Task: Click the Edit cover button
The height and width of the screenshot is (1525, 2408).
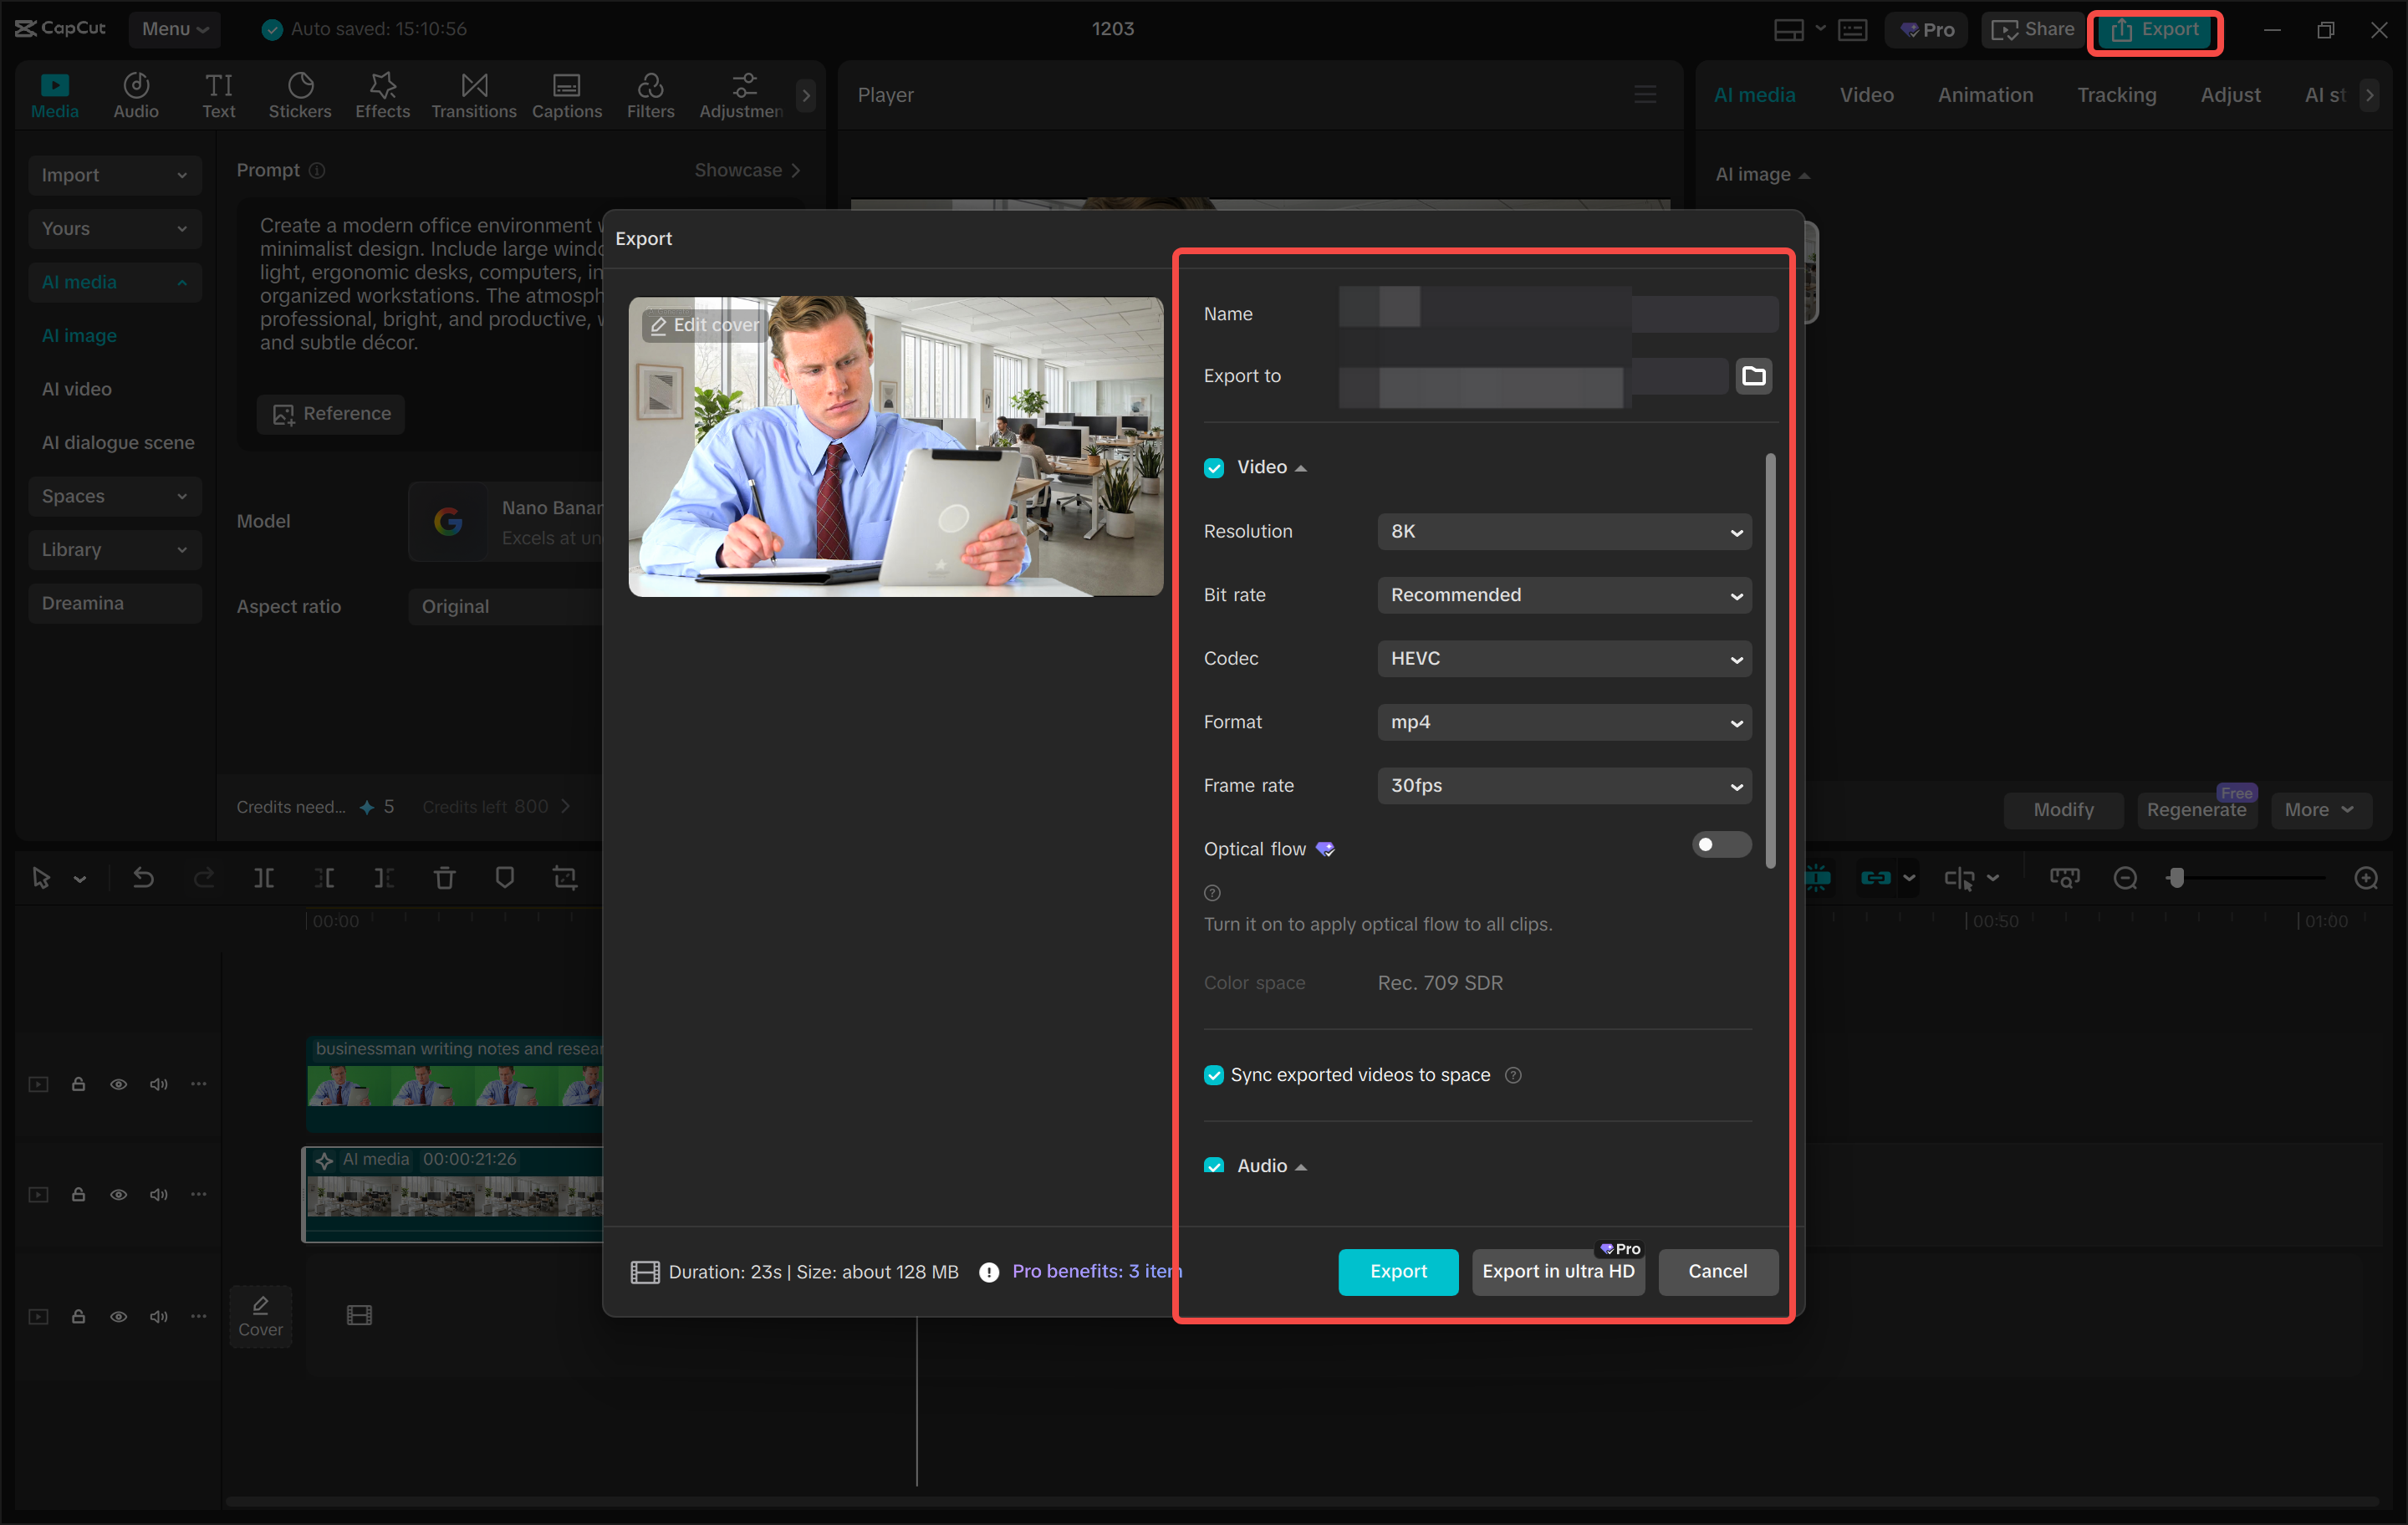Action: click(704, 324)
